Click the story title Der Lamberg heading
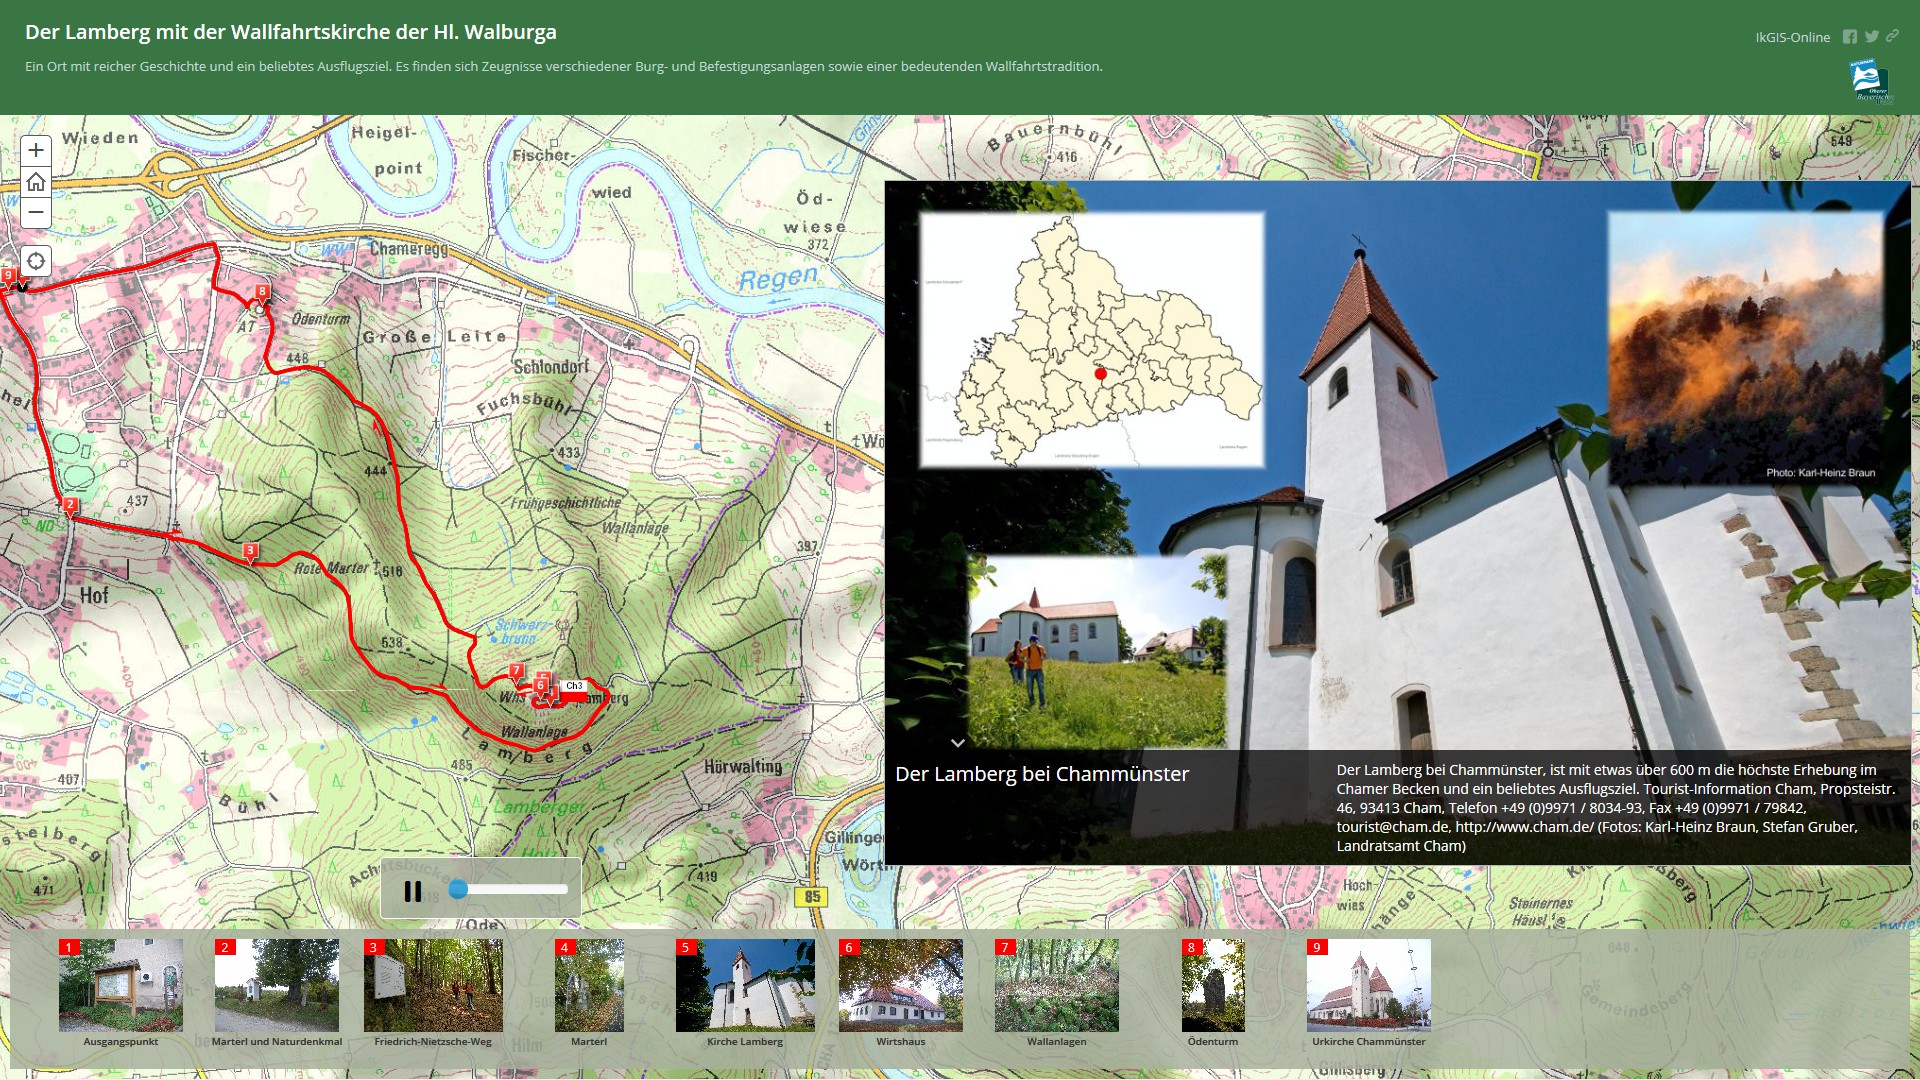 [291, 32]
